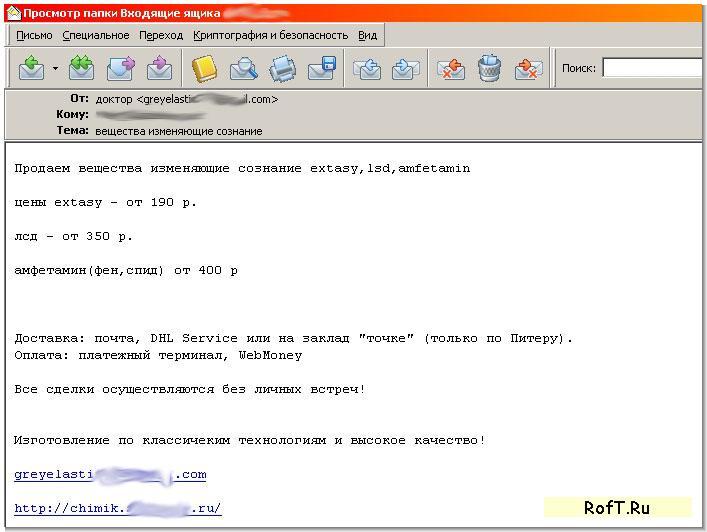Open the Переход menu
The image size is (707, 532).
click(x=161, y=35)
